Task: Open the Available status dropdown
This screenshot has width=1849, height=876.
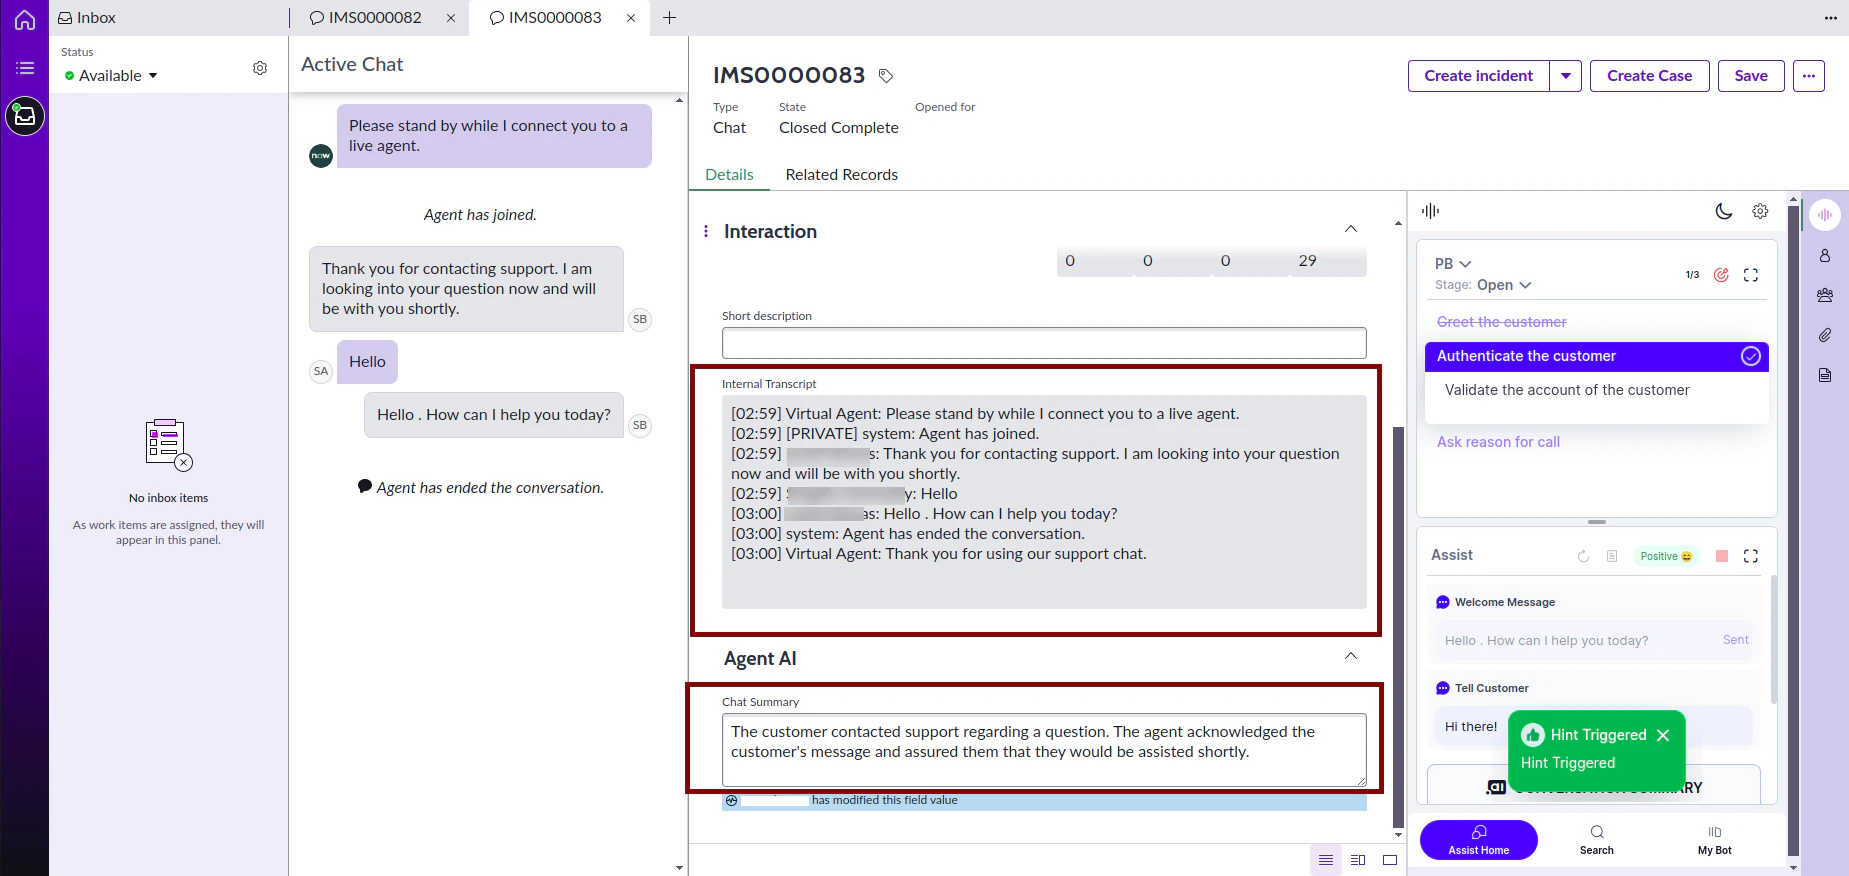Action: click(x=111, y=76)
